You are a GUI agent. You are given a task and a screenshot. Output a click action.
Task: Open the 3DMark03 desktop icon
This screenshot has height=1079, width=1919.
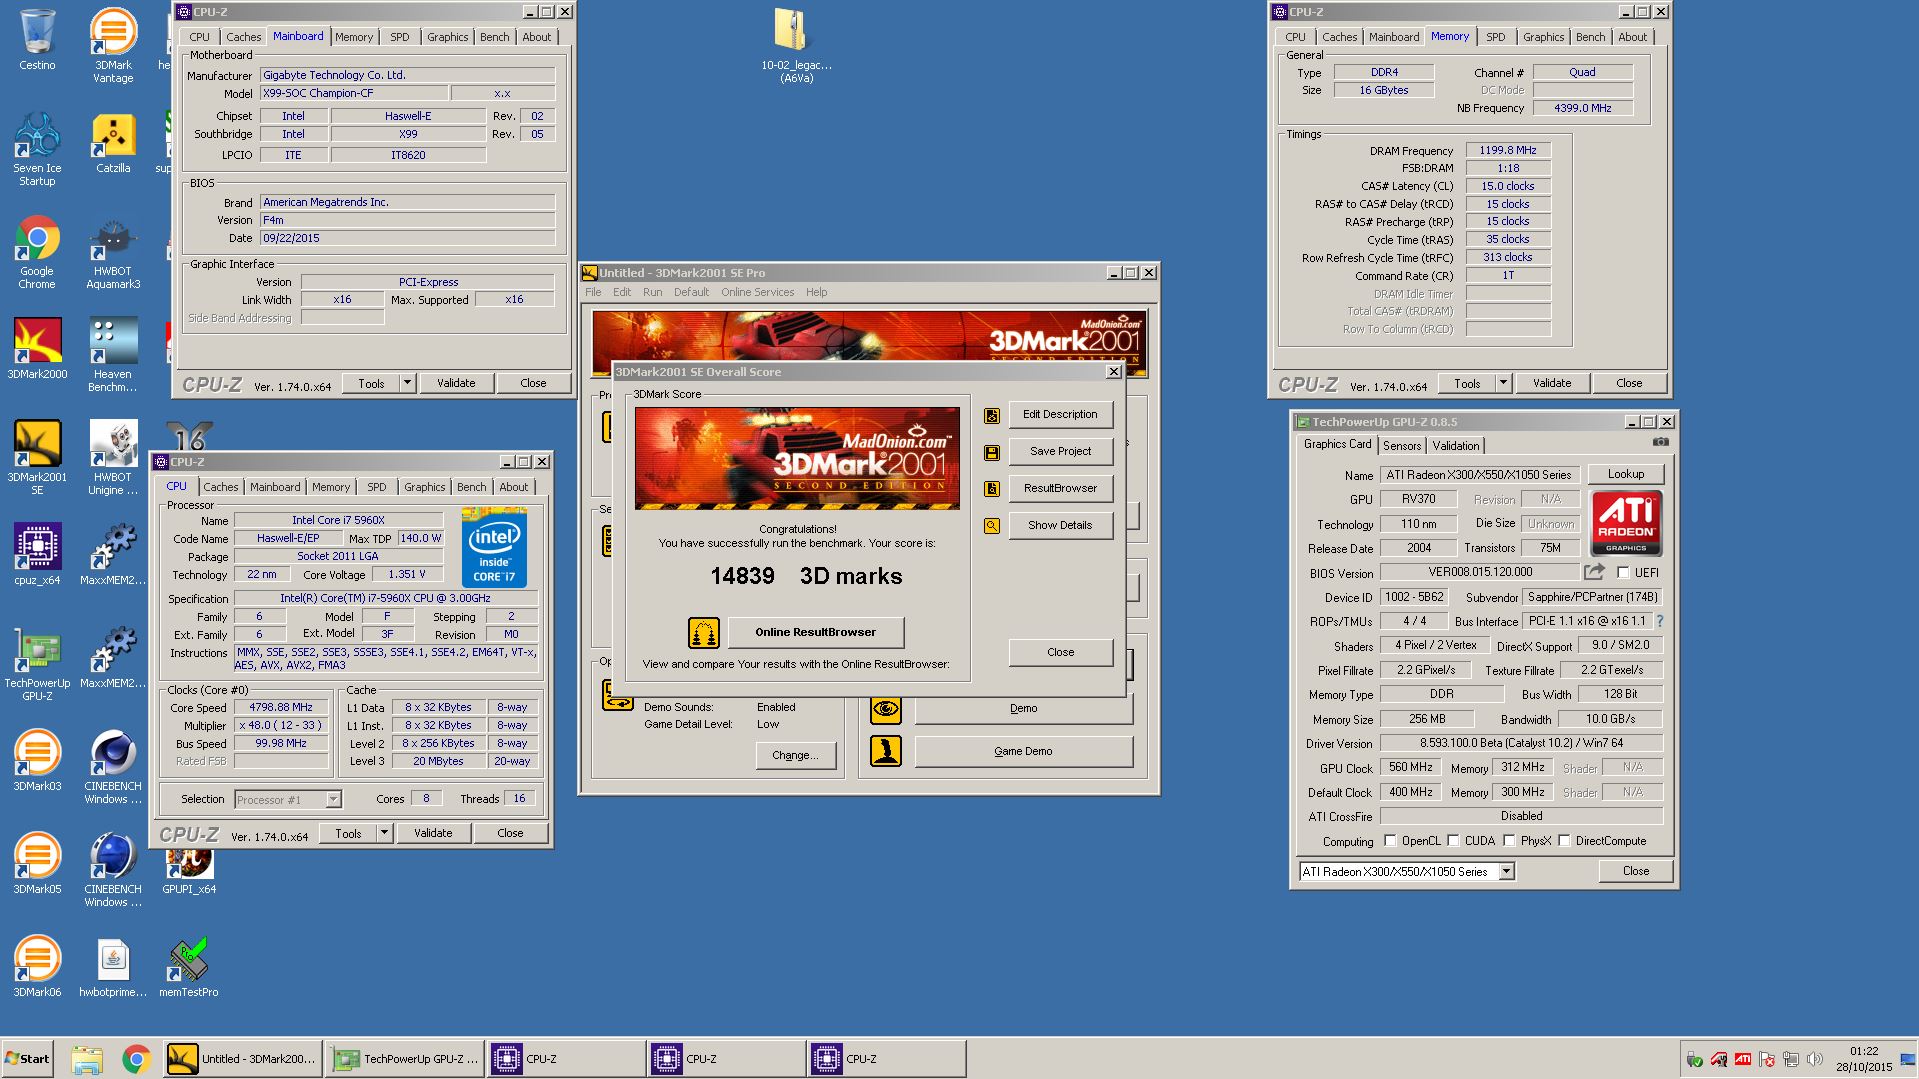click(x=37, y=761)
